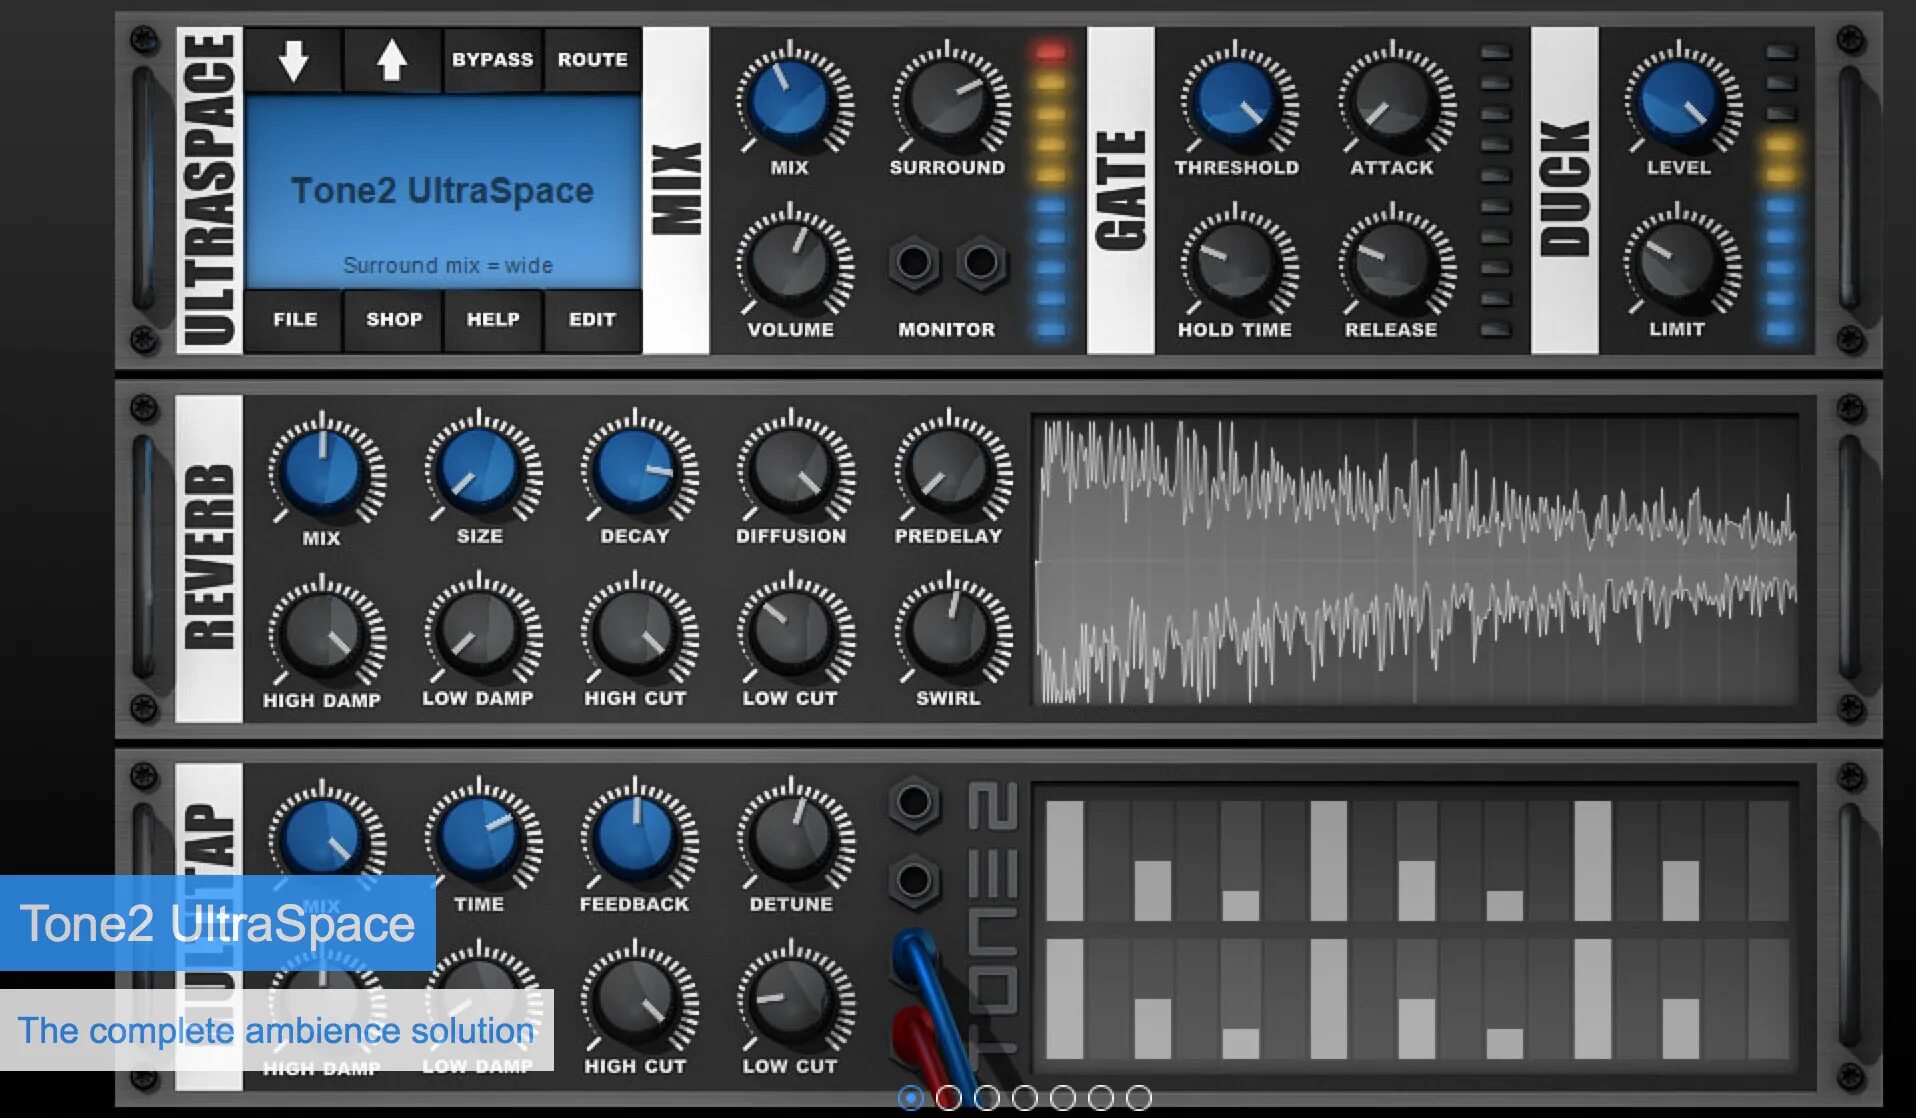The width and height of the screenshot is (1916, 1118).
Task: Click the Mix section level meter
Action: tap(1050, 189)
